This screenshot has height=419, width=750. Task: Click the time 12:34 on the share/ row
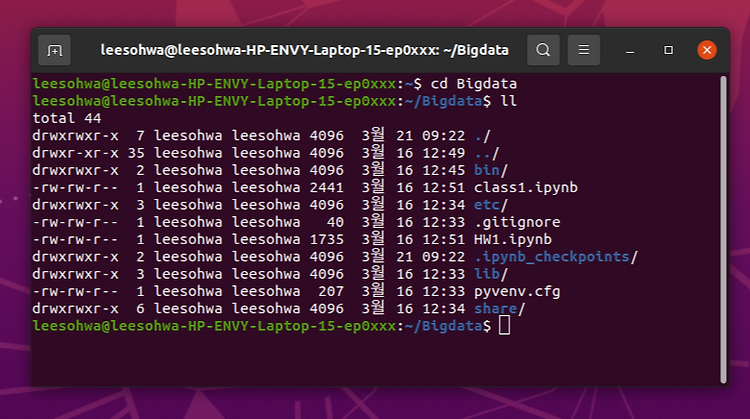click(443, 309)
